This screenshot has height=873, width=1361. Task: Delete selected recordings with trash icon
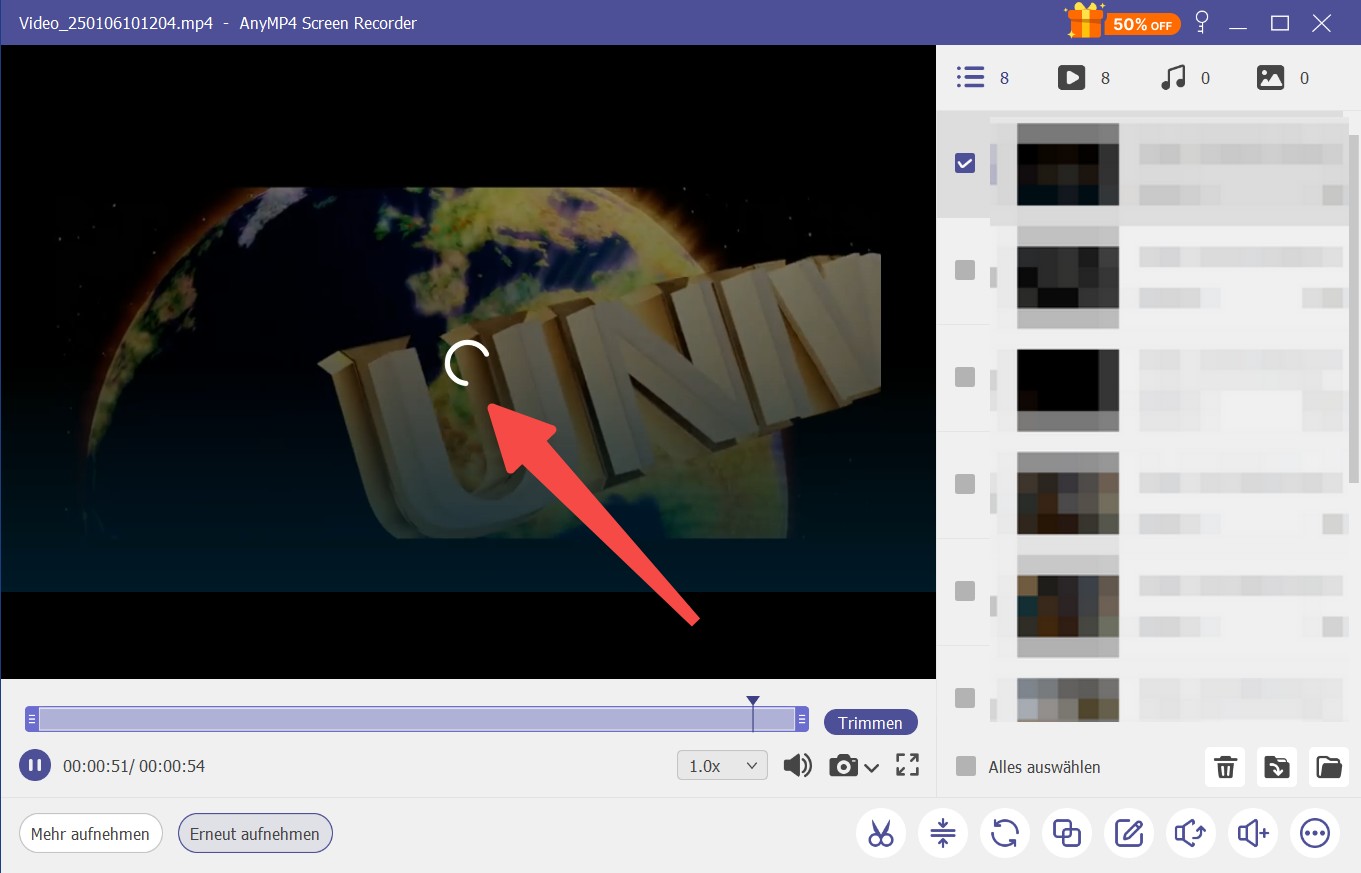click(1225, 767)
